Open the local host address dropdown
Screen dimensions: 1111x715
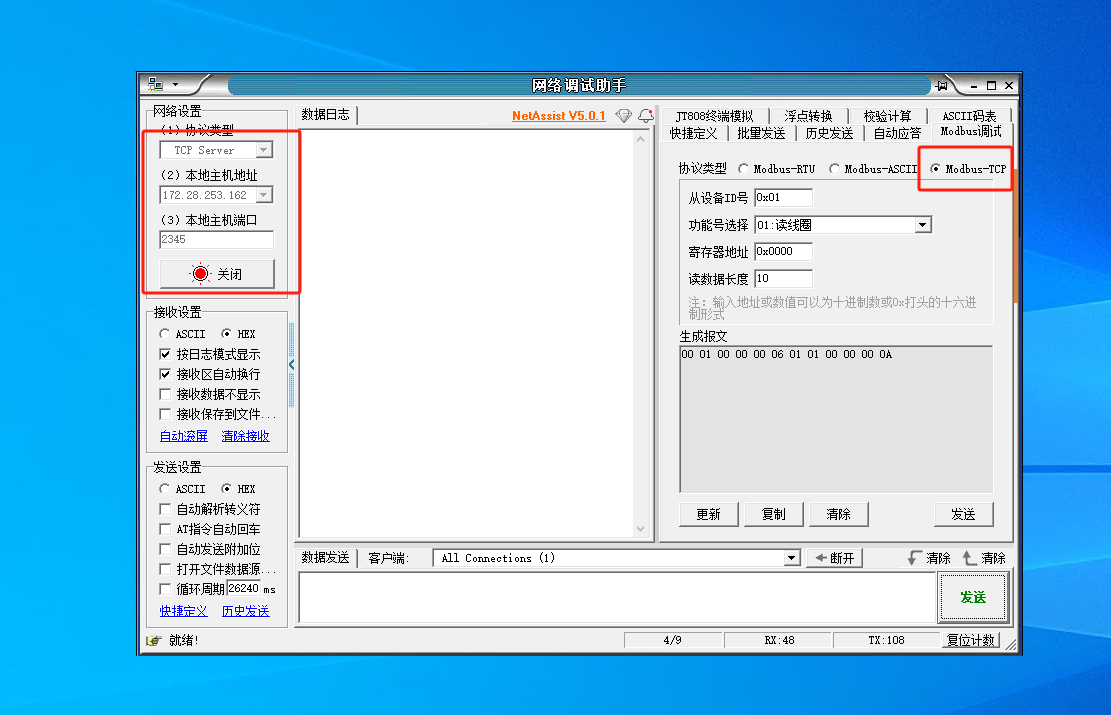tap(264, 195)
